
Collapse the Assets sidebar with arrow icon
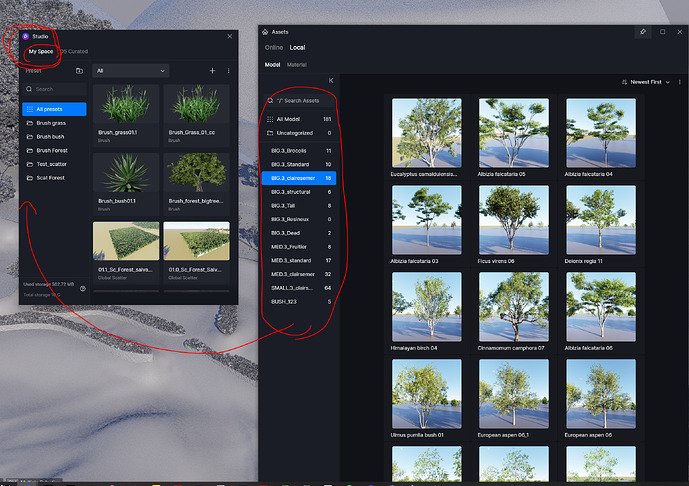pyautogui.click(x=331, y=80)
